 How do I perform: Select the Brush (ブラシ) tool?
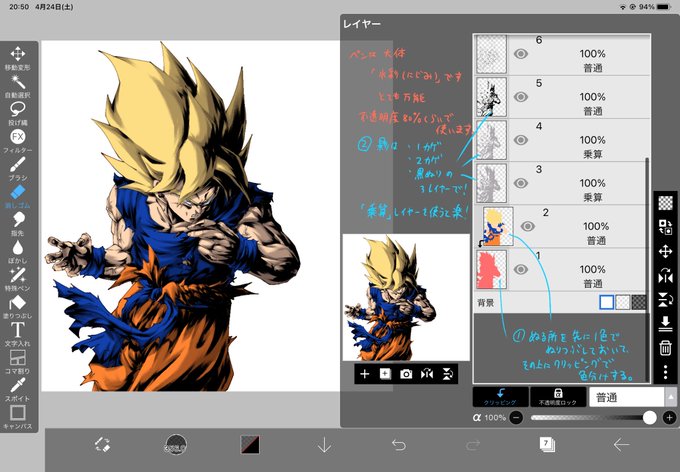coord(17,168)
